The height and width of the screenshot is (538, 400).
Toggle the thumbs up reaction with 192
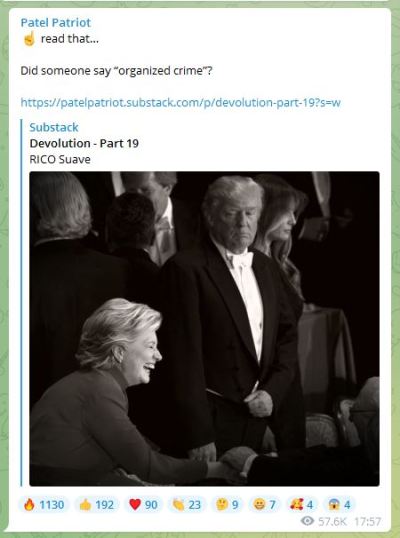pyautogui.click(x=96, y=505)
